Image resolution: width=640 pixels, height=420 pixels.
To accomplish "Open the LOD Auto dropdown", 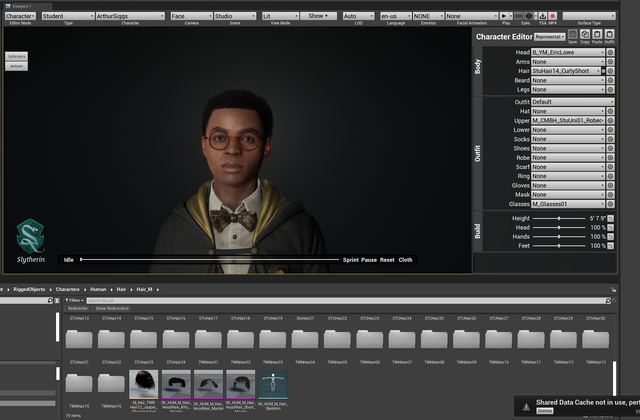I will [x=358, y=16].
